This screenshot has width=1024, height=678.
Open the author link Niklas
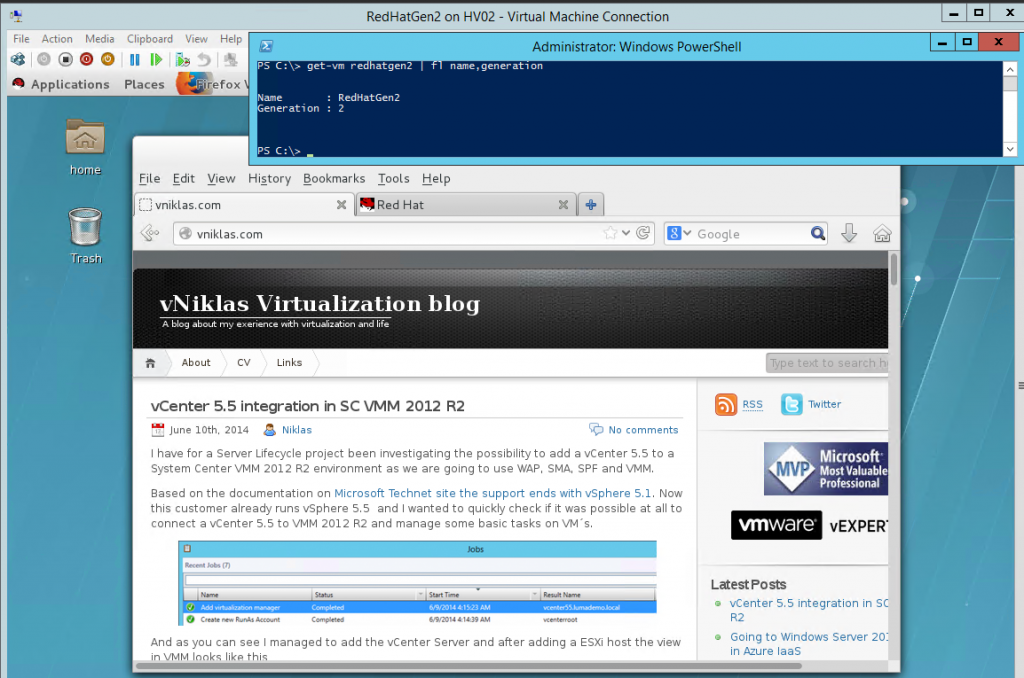296,430
